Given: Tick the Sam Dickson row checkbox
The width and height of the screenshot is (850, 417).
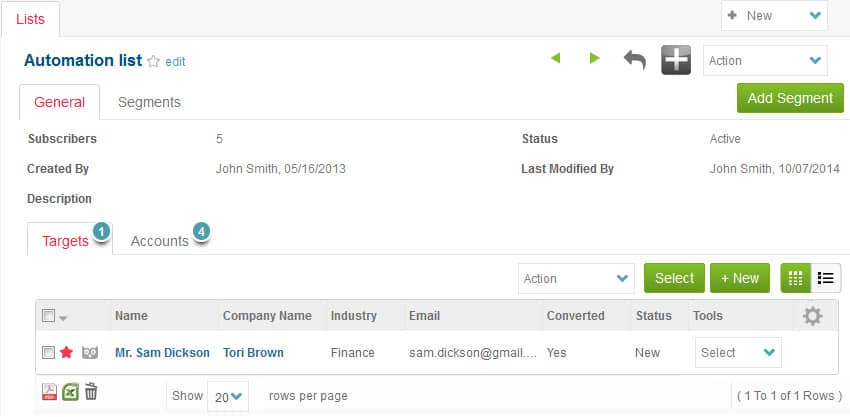Looking at the screenshot, I should (48, 353).
